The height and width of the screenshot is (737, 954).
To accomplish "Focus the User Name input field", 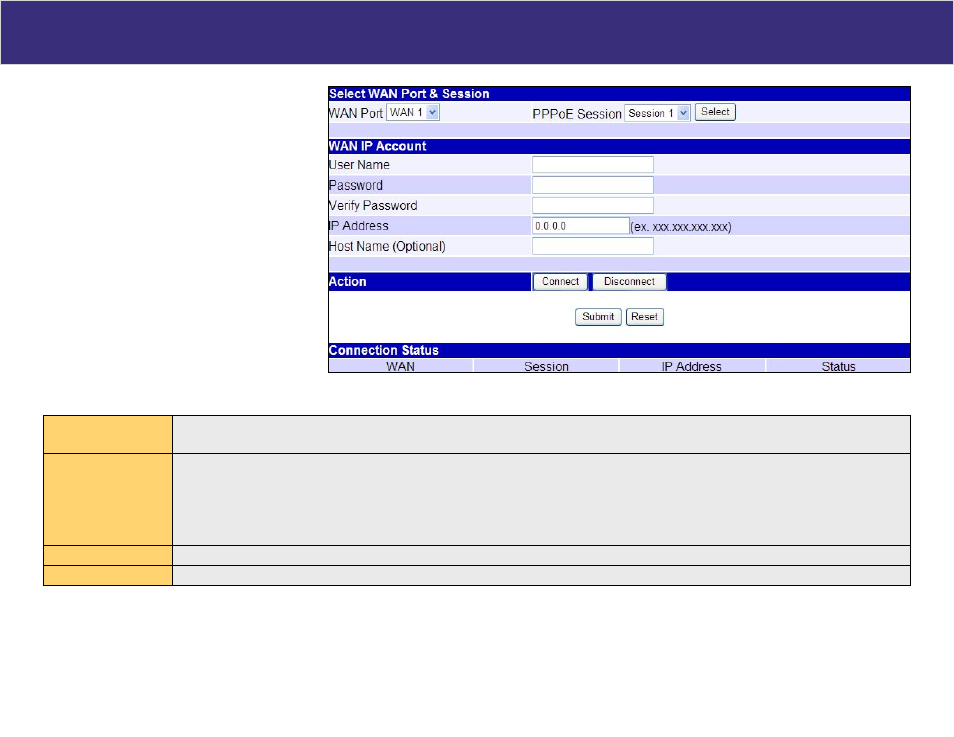I will coord(593,164).
